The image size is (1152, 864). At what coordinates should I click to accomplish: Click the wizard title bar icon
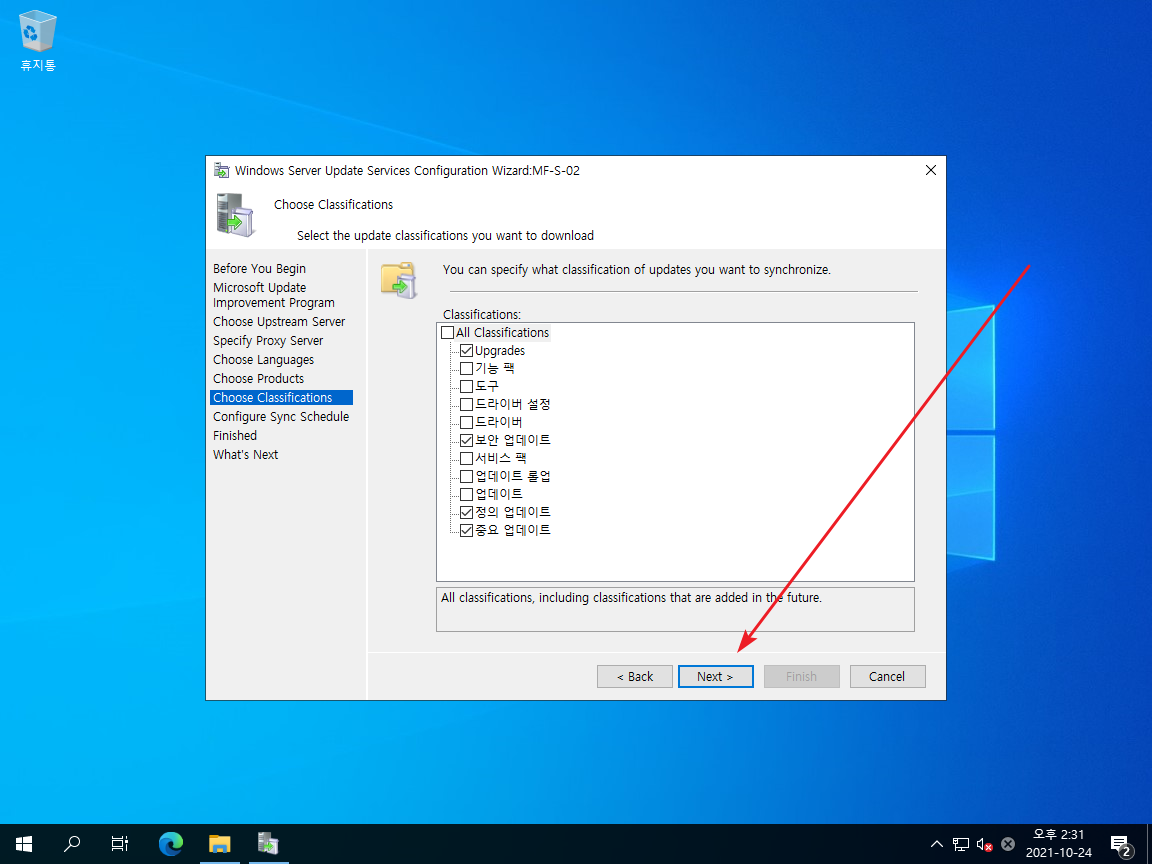click(221, 170)
